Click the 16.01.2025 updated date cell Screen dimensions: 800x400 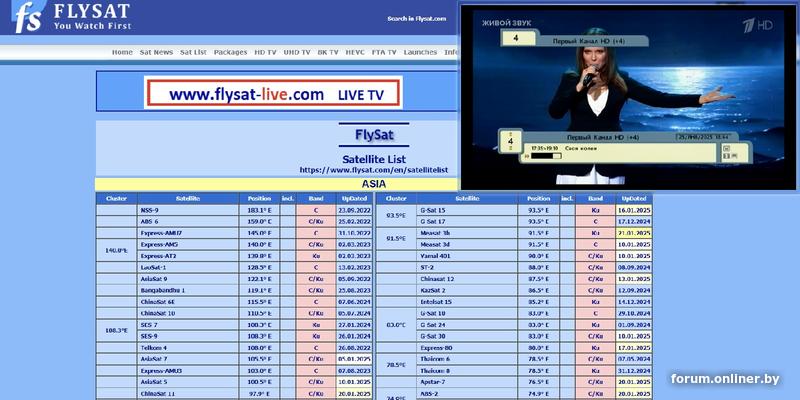pos(634,210)
